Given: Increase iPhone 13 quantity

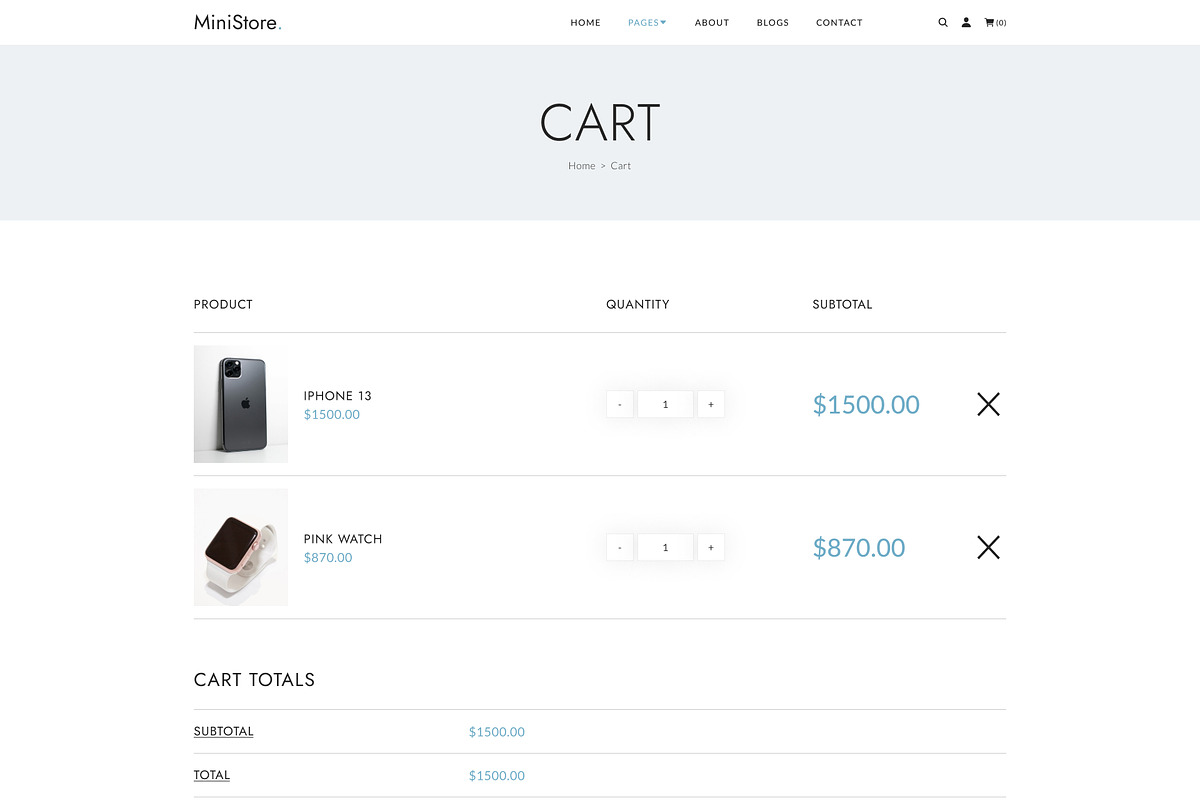Looking at the screenshot, I should [x=711, y=404].
